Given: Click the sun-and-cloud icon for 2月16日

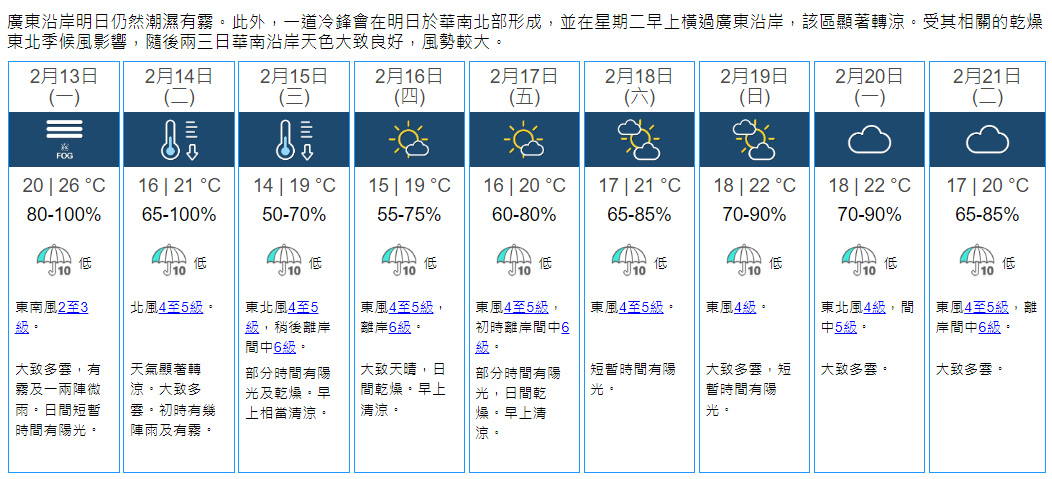Looking at the screenshot, I should click(x=410, y=139).
